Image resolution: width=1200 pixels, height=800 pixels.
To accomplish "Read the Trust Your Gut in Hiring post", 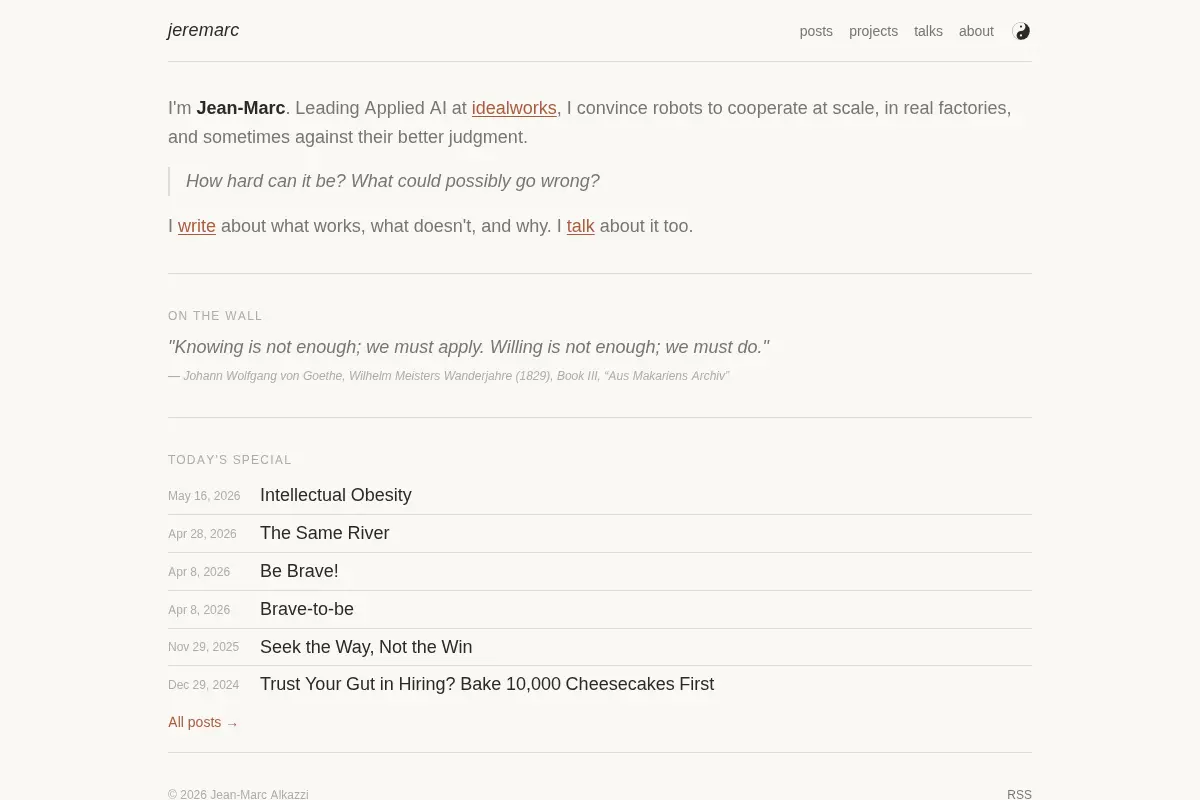I will pyautogui.click(x=487, y=684).
